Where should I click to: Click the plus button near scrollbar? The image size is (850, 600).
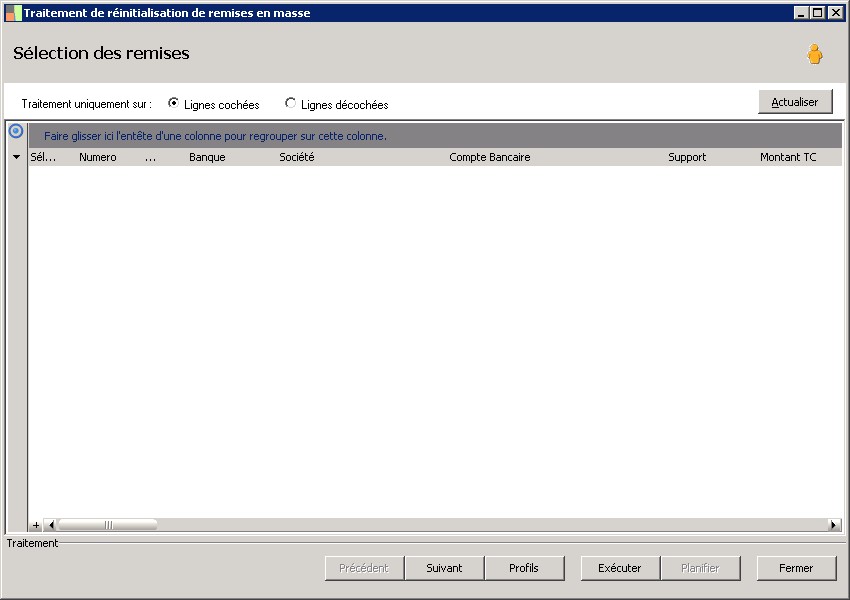(36, 525)
